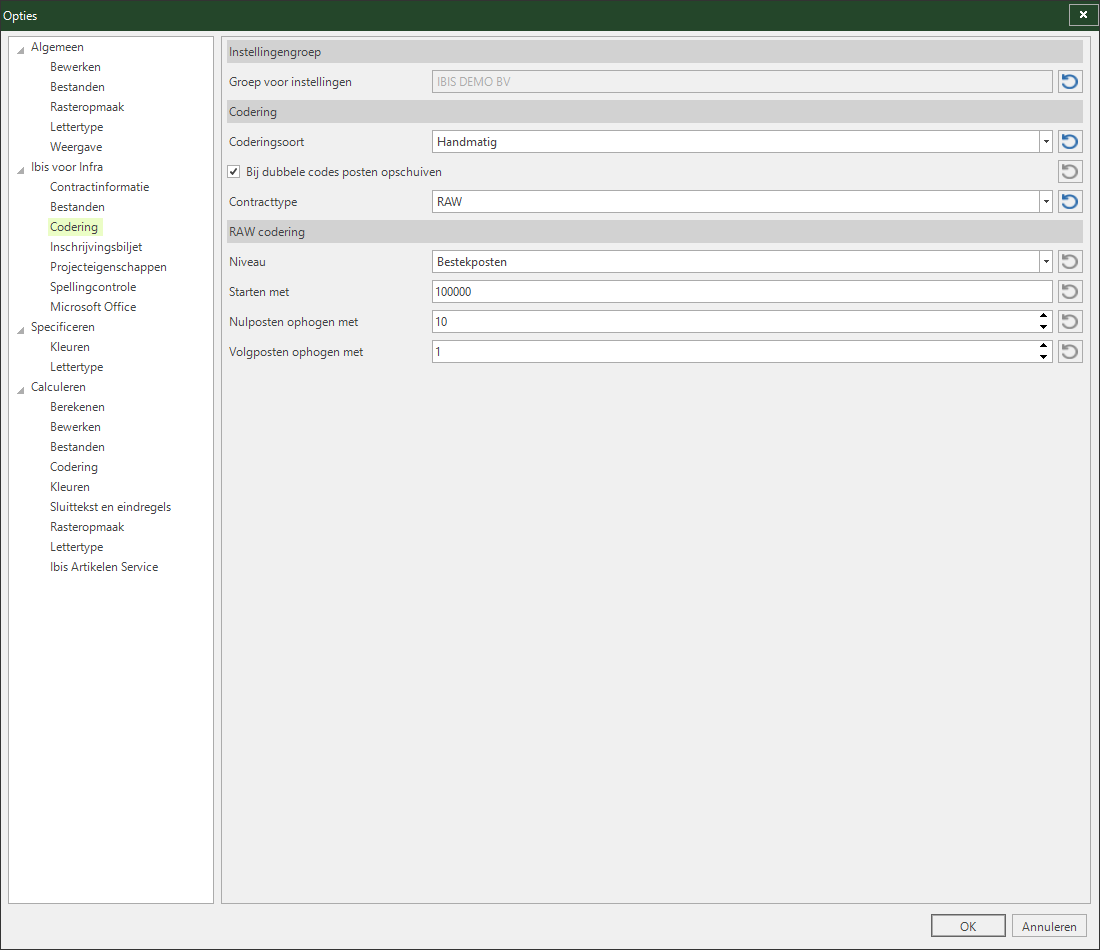Click the Starten met input field

pyautogui.click(x=742, y=292)
